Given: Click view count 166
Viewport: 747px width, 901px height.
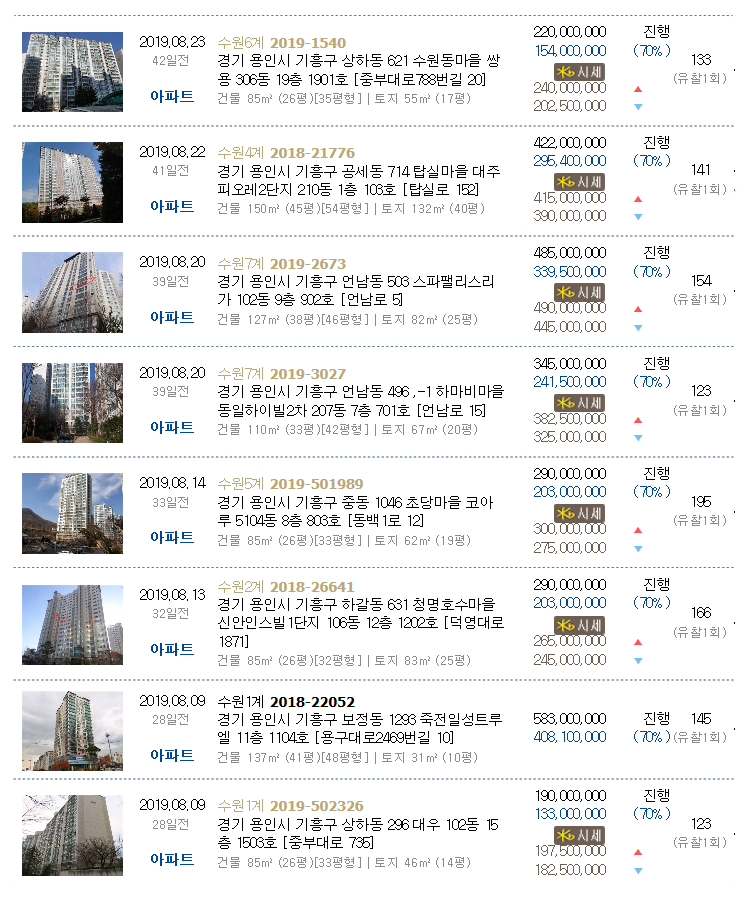Looking at the screenshot, I should (x=701, y=613).
